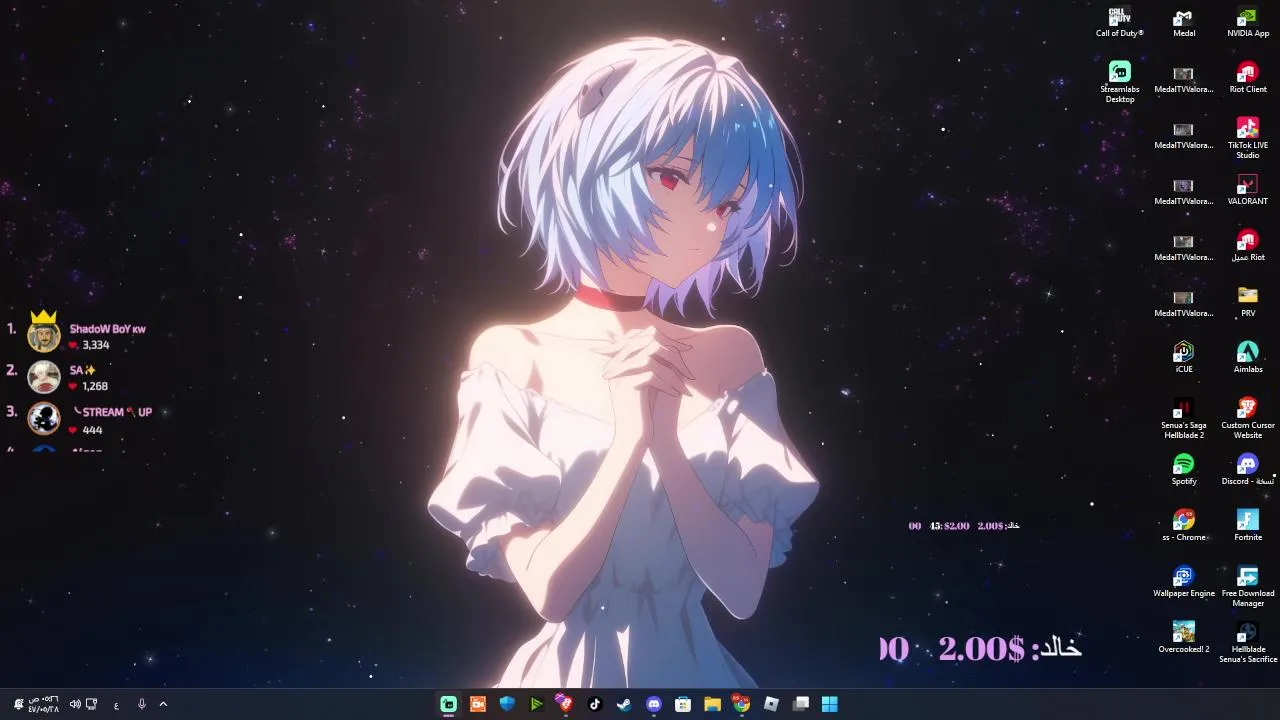
Task: Select the TikTok LIVE Studio desktop icon
Action: (x=1248, y=139)
